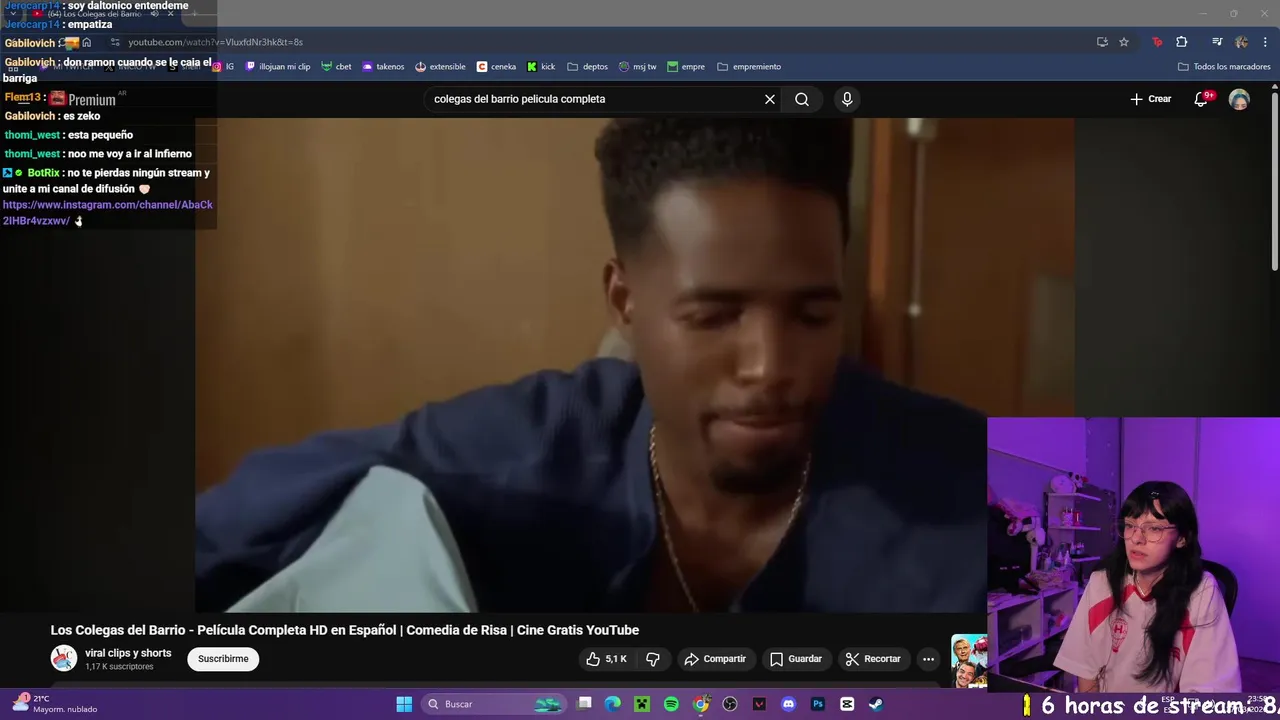This screenshot has height=720, width=1280.
Task: Expand the deptos bookmark folder
Action: click(x=588, y=67)
